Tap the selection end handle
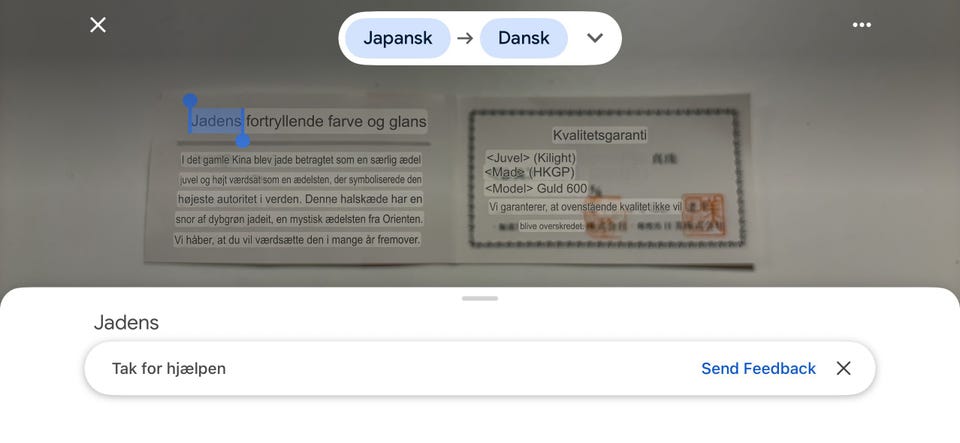 pos(242,141)
